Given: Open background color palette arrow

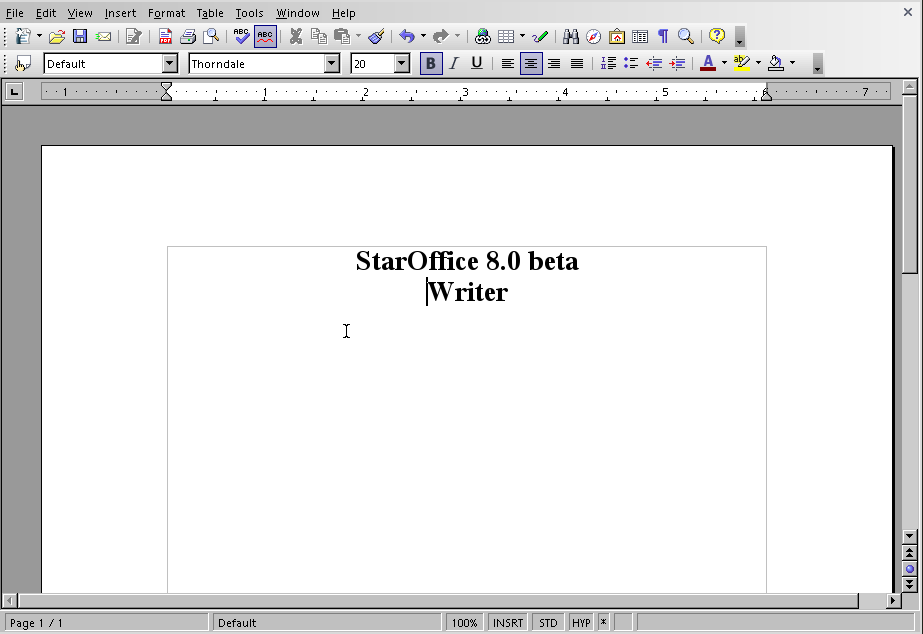Looking at the screenshot, I should point(792,63).
